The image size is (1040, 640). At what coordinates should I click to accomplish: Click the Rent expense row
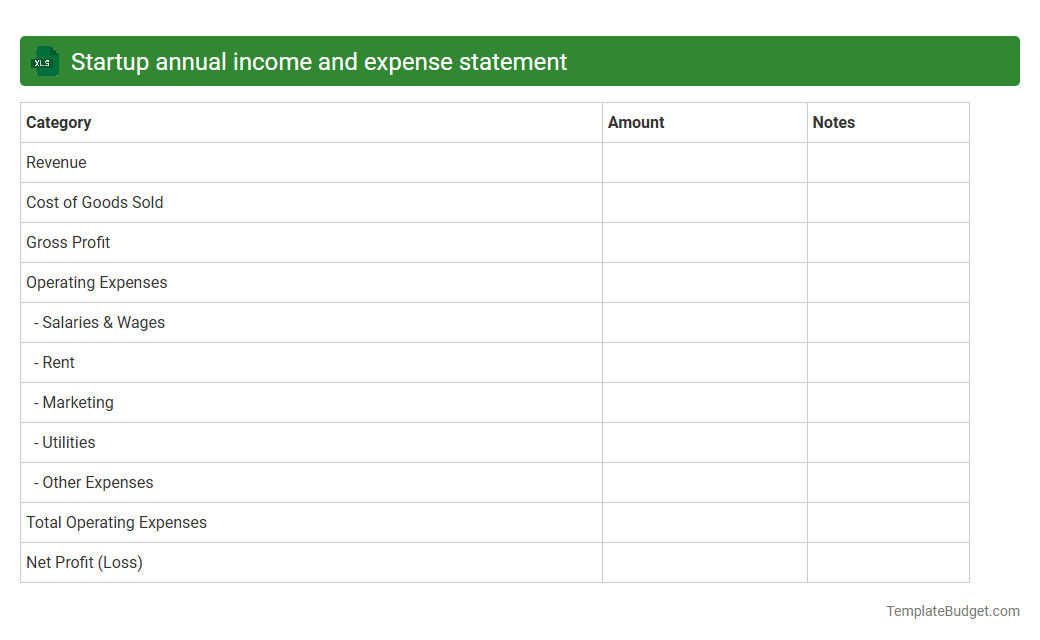[57, 362]
